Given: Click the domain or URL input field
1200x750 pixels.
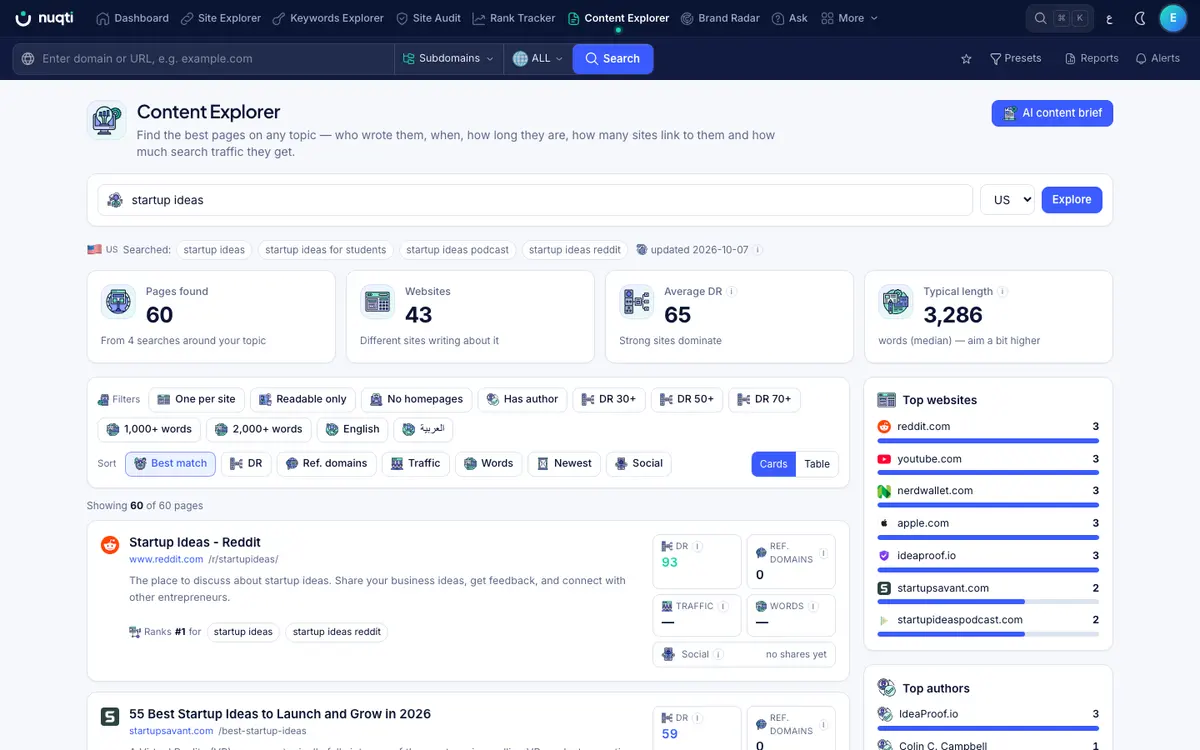Looking at the screenshot, I should coord(204,59).
